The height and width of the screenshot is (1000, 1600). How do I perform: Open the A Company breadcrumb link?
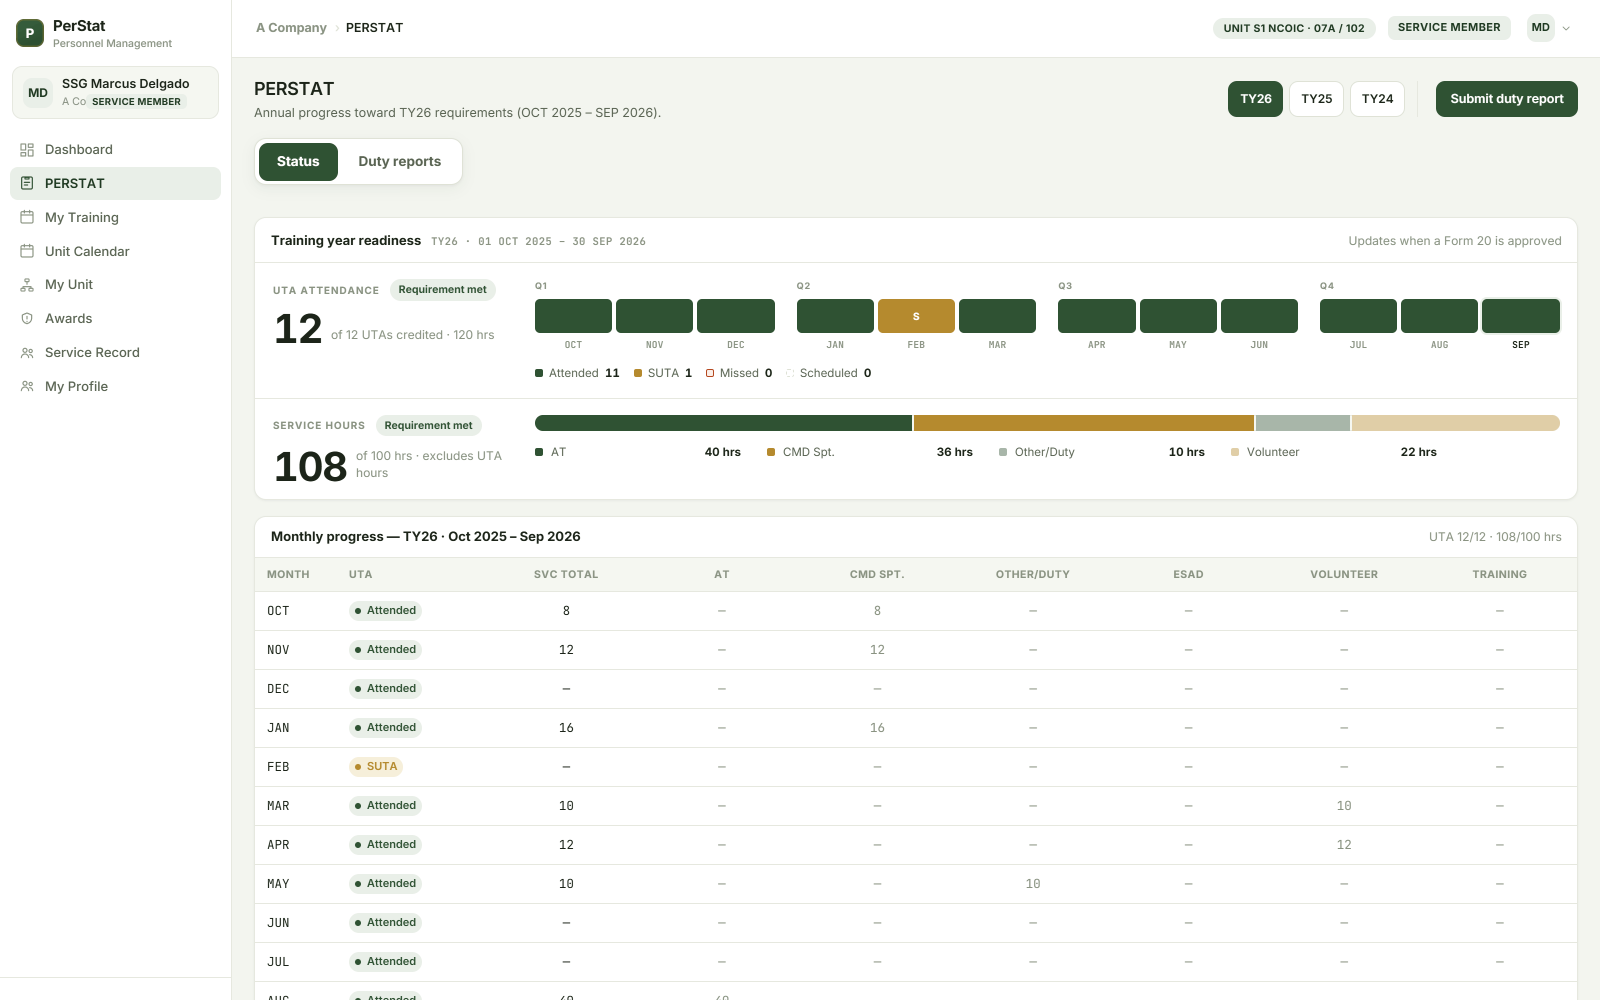[x=291, y=28]
